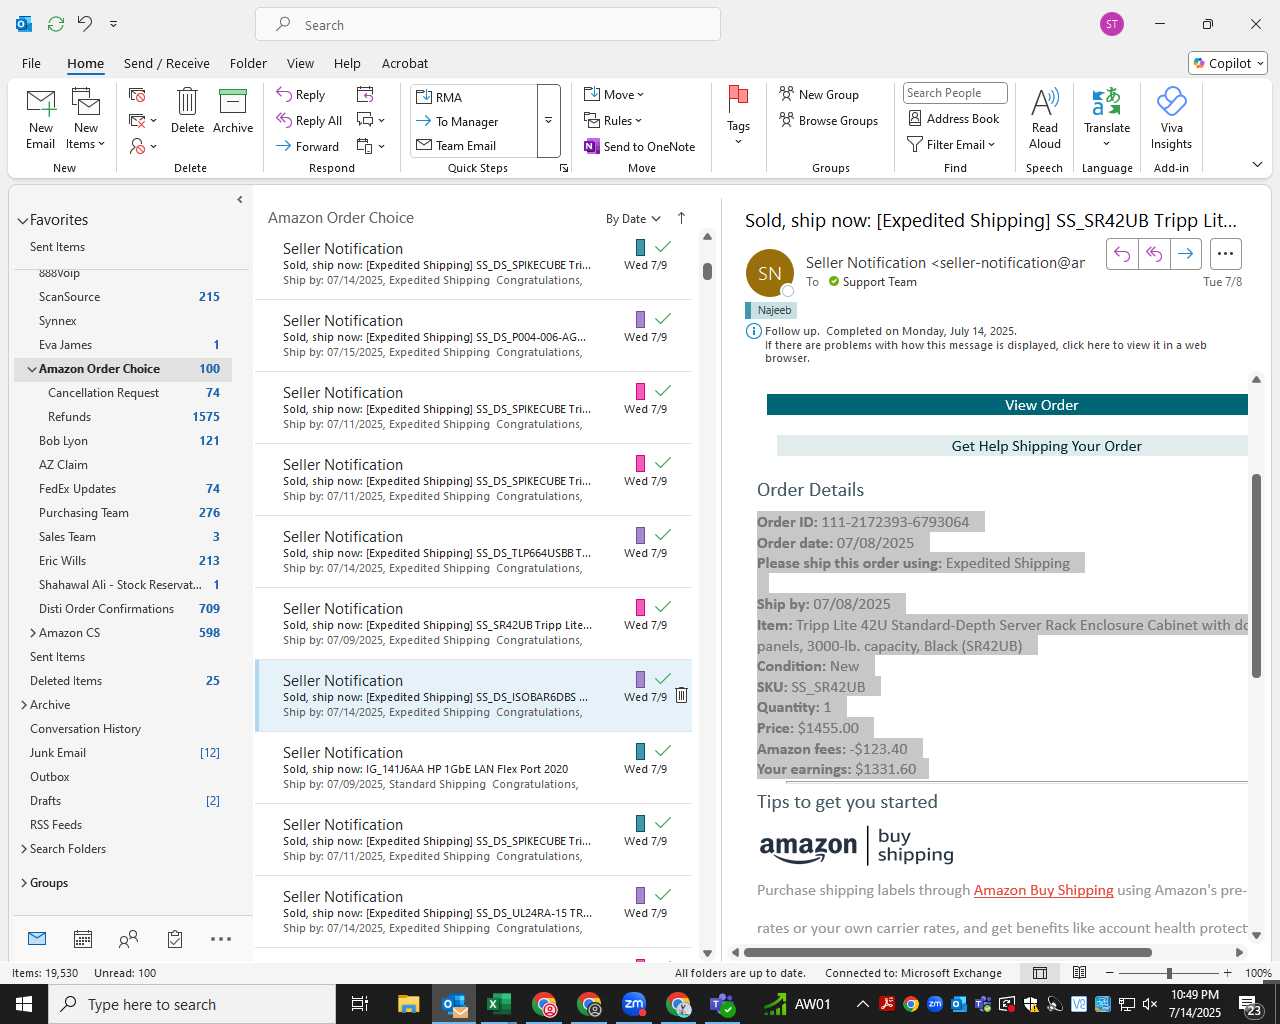This screenshot has height=1024, width=1280.
Task: Open the Address Book
Action: [954, 119]
